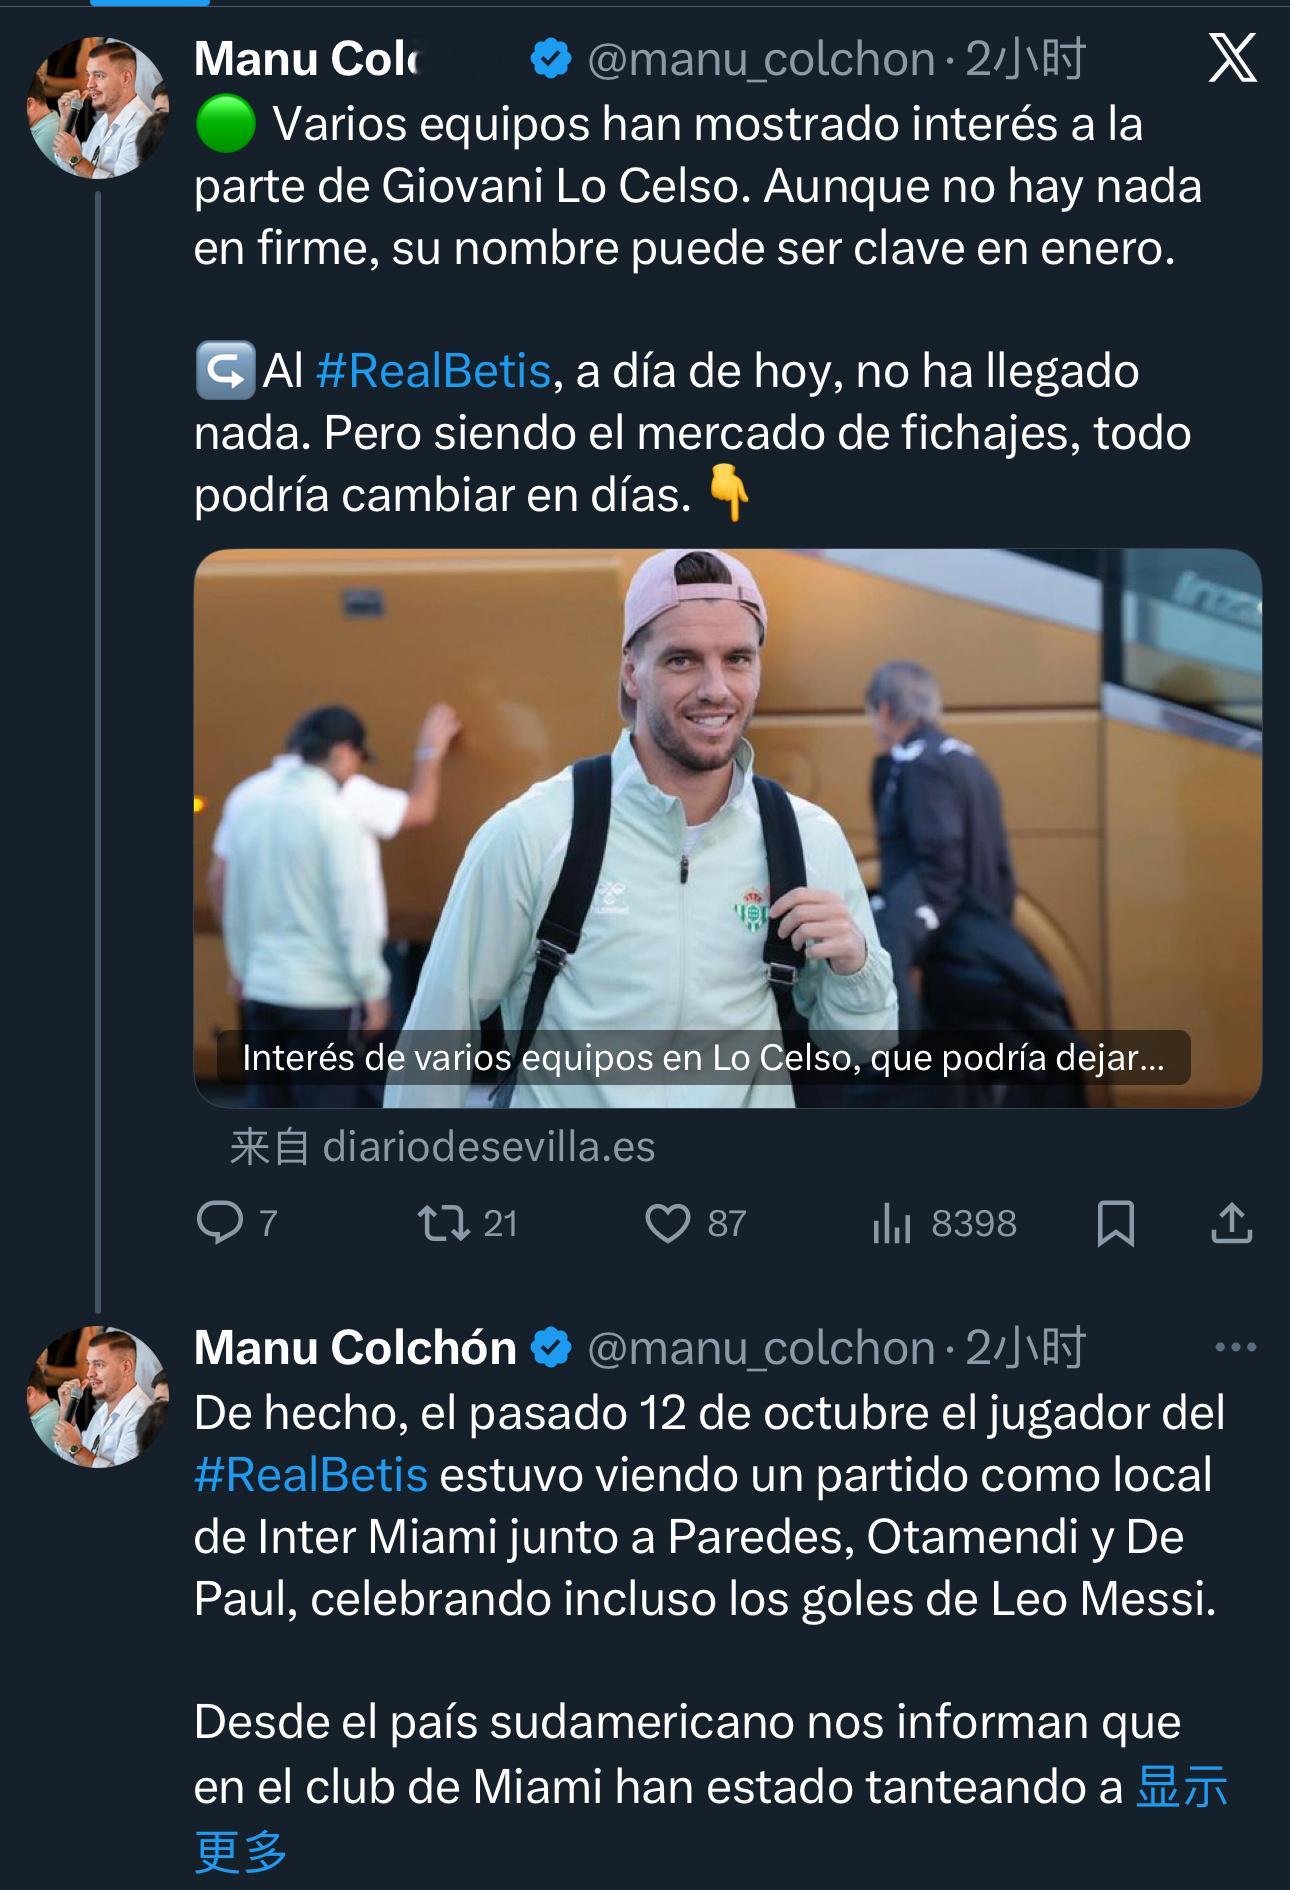View analytics icon showing 8398 views
Image resolution: width=1290 pixels, height=1890 pixels.
pyautogui.click(x=892, y=1223)
